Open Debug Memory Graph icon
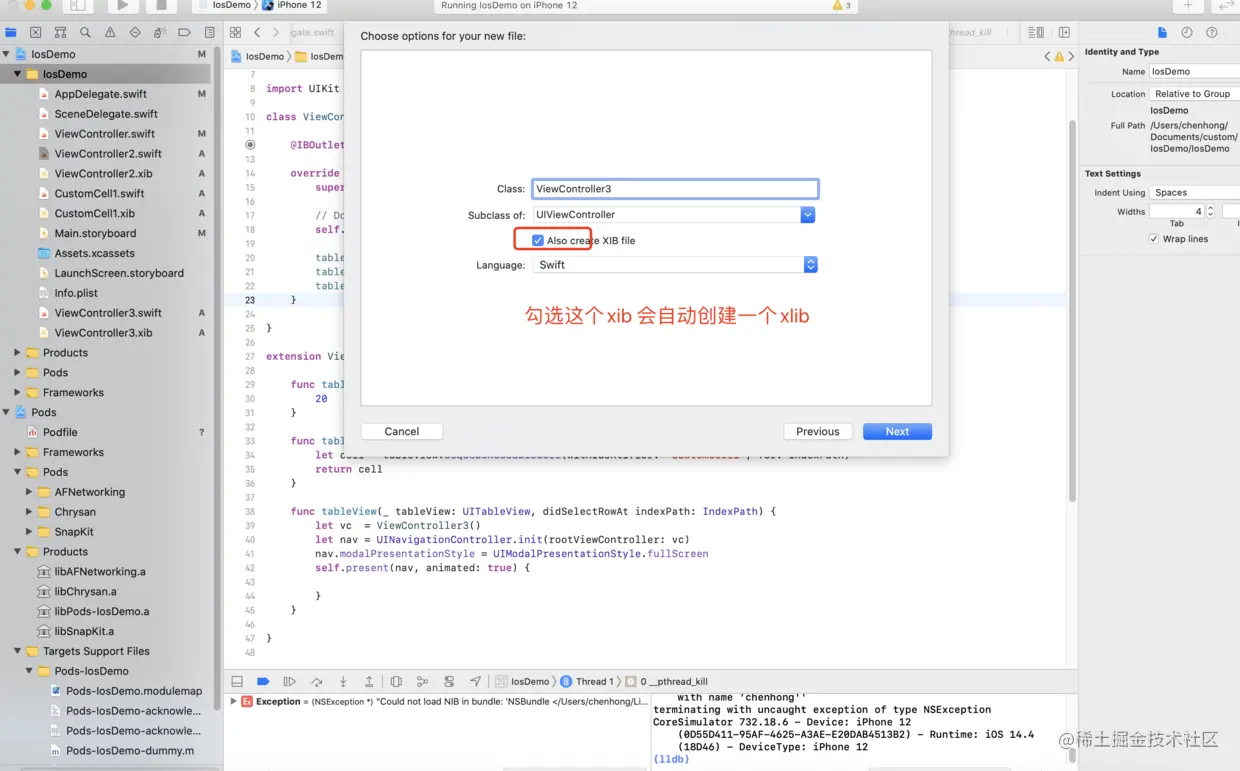 pyautogui.click(x=422, y=681)
